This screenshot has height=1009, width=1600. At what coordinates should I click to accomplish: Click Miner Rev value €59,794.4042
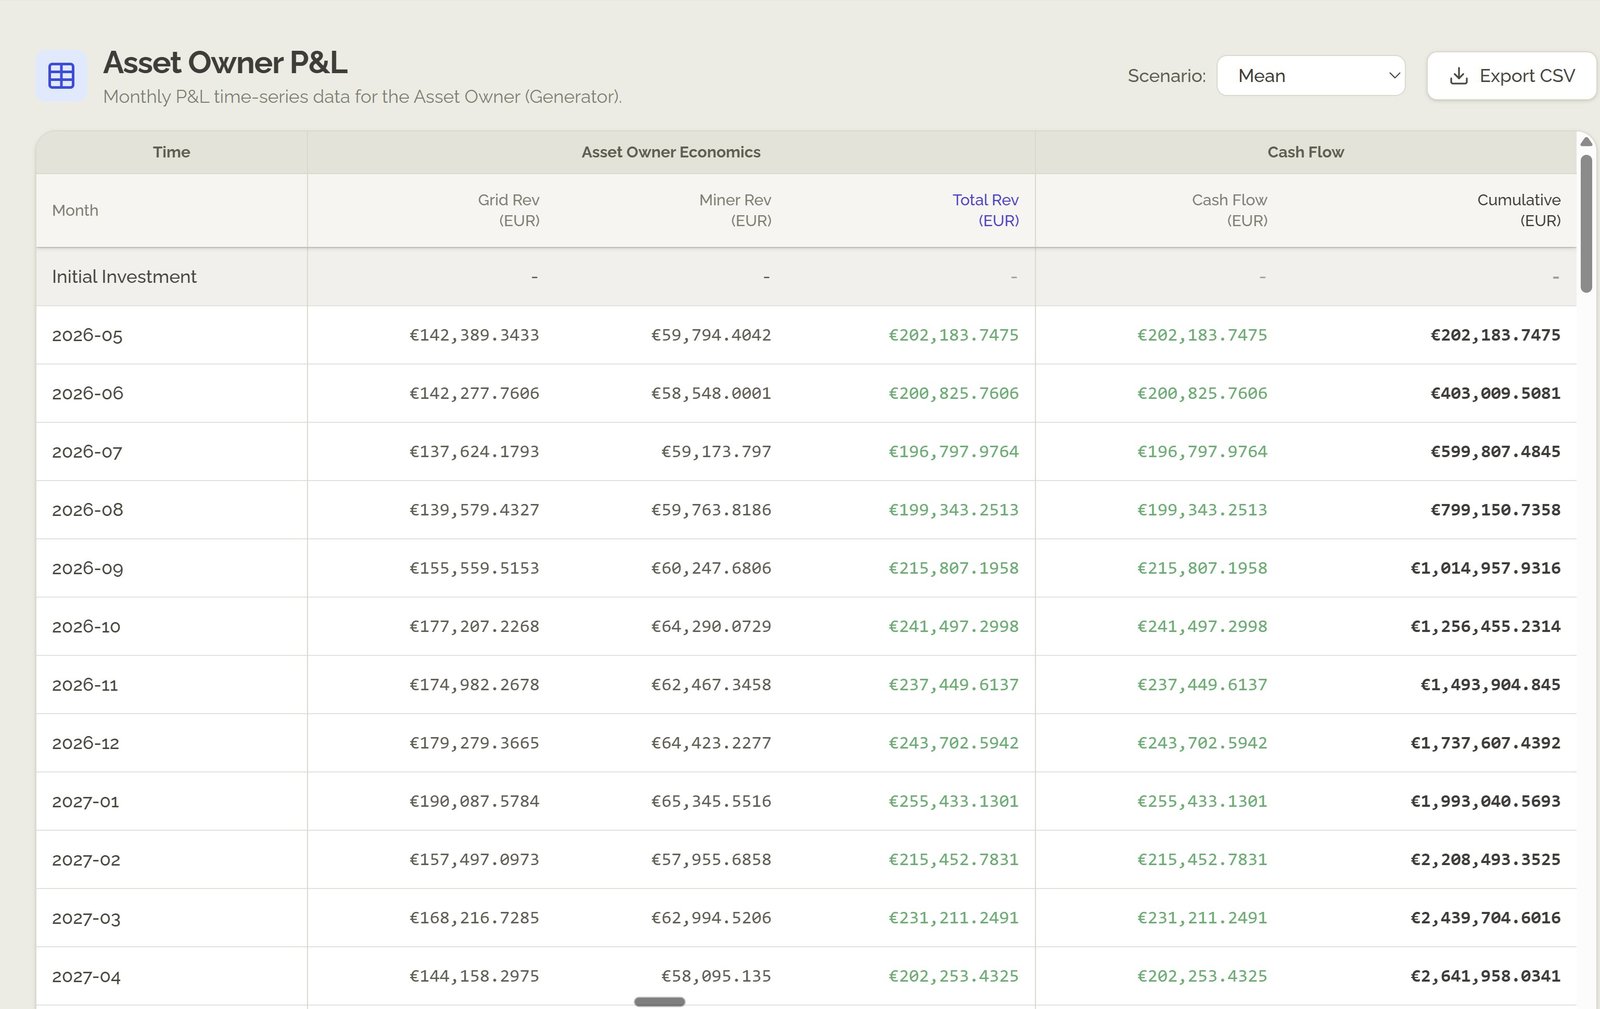pyautogui.click(x=711, y=335)
